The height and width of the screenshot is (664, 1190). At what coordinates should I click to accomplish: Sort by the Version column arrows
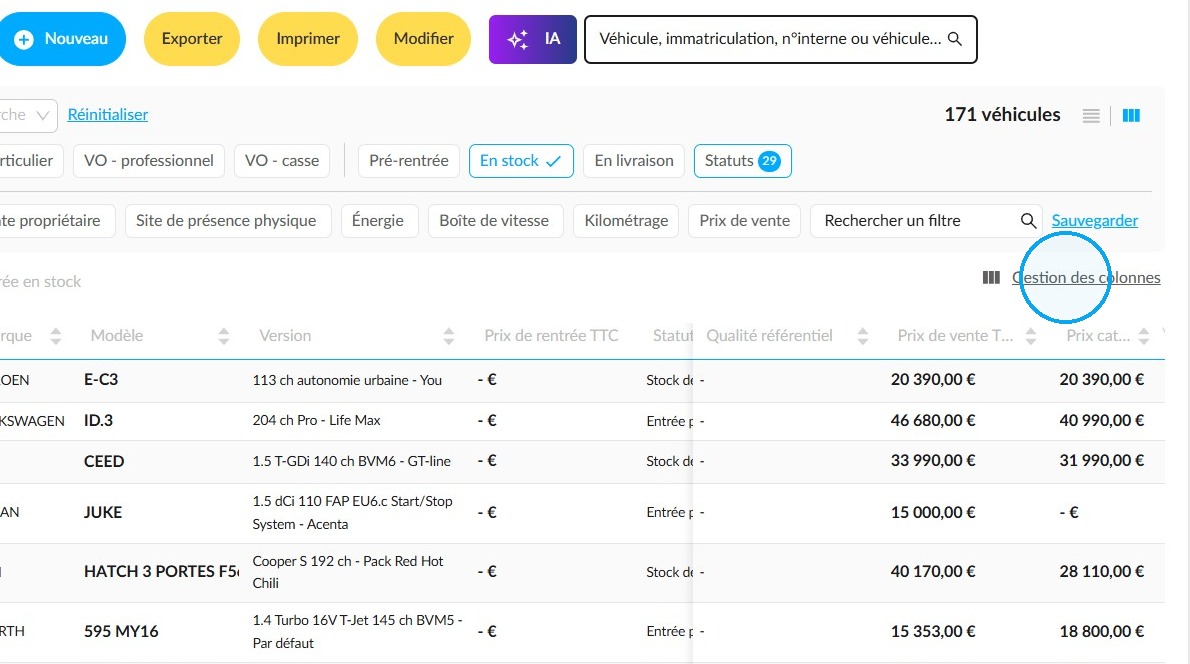click(x=449, y=336)
